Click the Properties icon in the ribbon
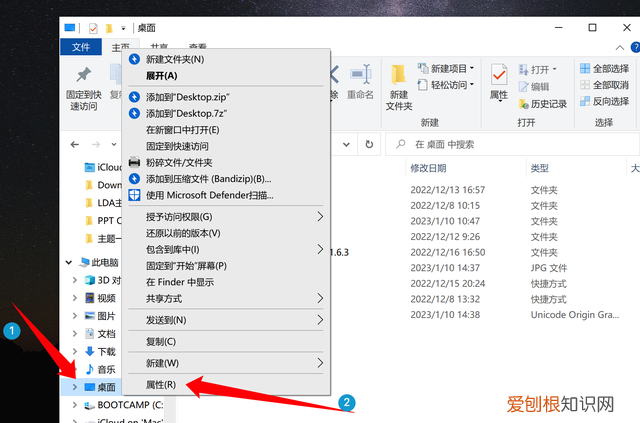The height and width of the screenshot is (423, 640). coord(499,76)
